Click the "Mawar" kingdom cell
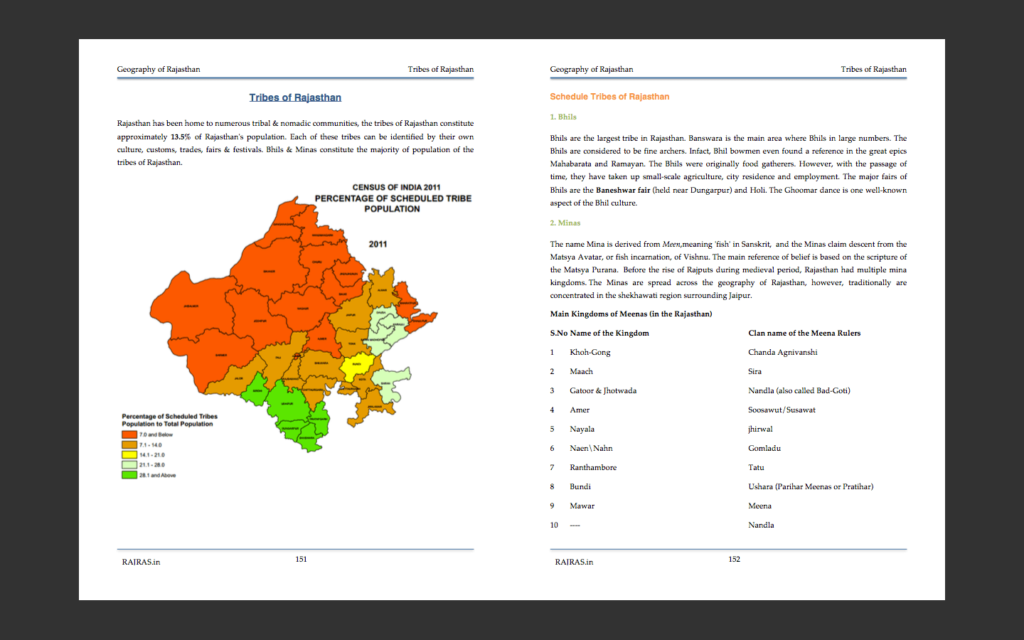 click(x=582, y=506)
